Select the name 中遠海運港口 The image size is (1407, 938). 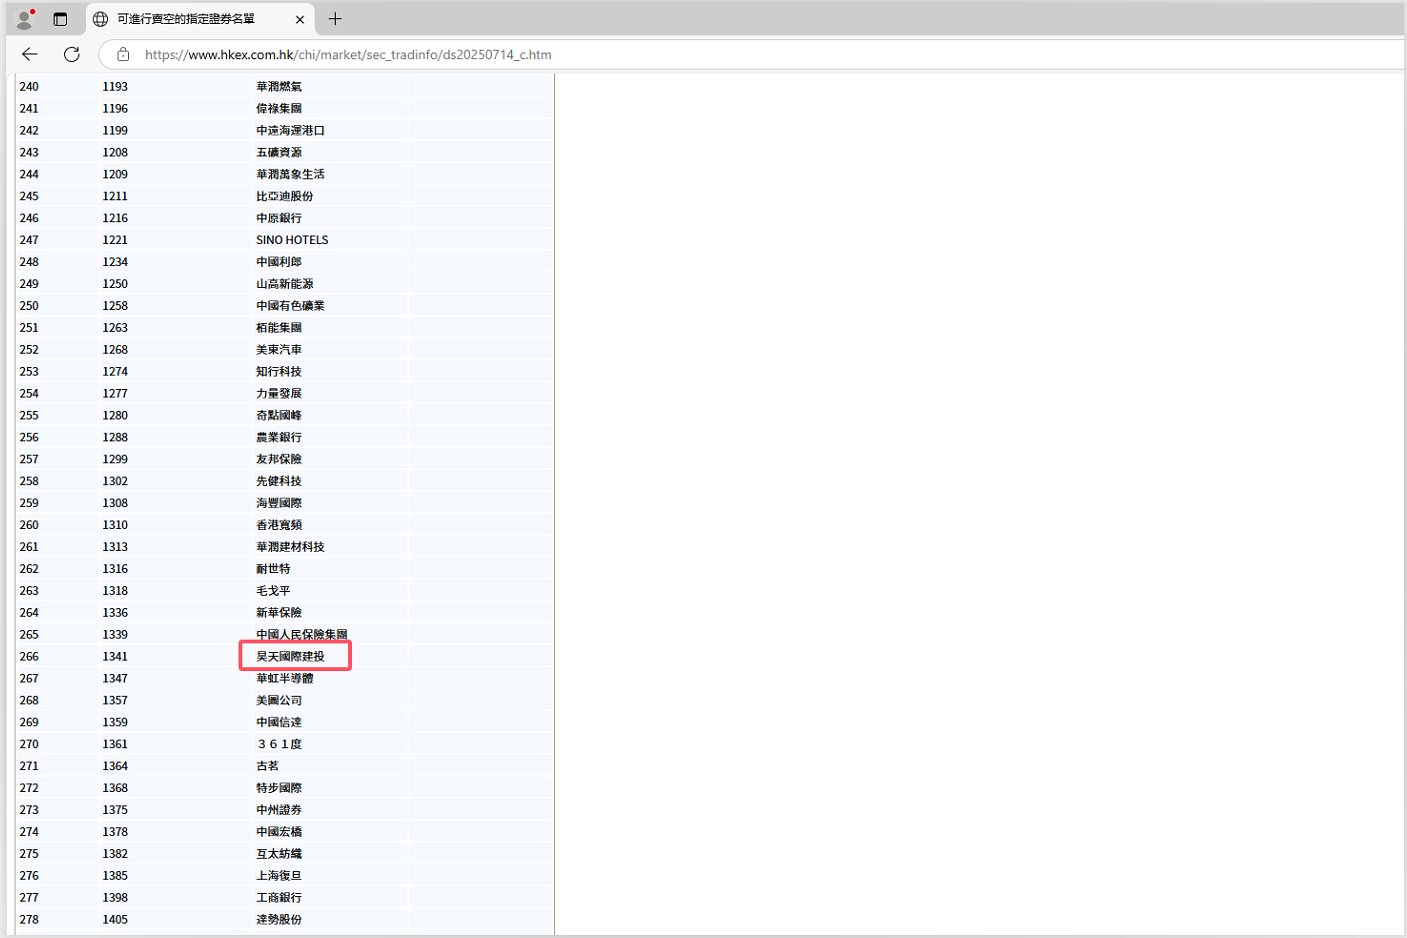click(290, 131)
